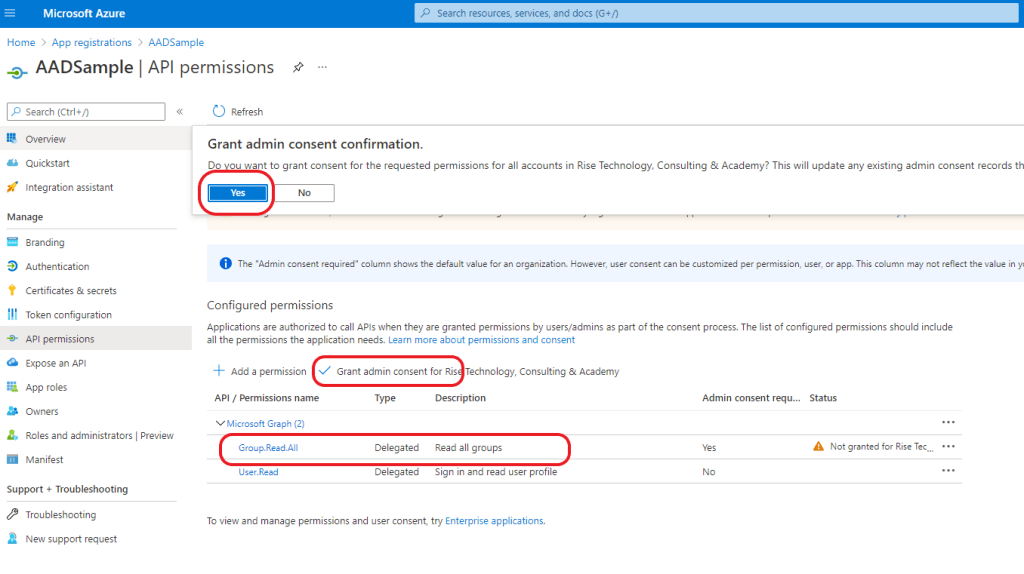Collapse the sidebar using double chevron
This screenshot has width=1024, height=574.
pyautogui.click(x=180, y=112)
